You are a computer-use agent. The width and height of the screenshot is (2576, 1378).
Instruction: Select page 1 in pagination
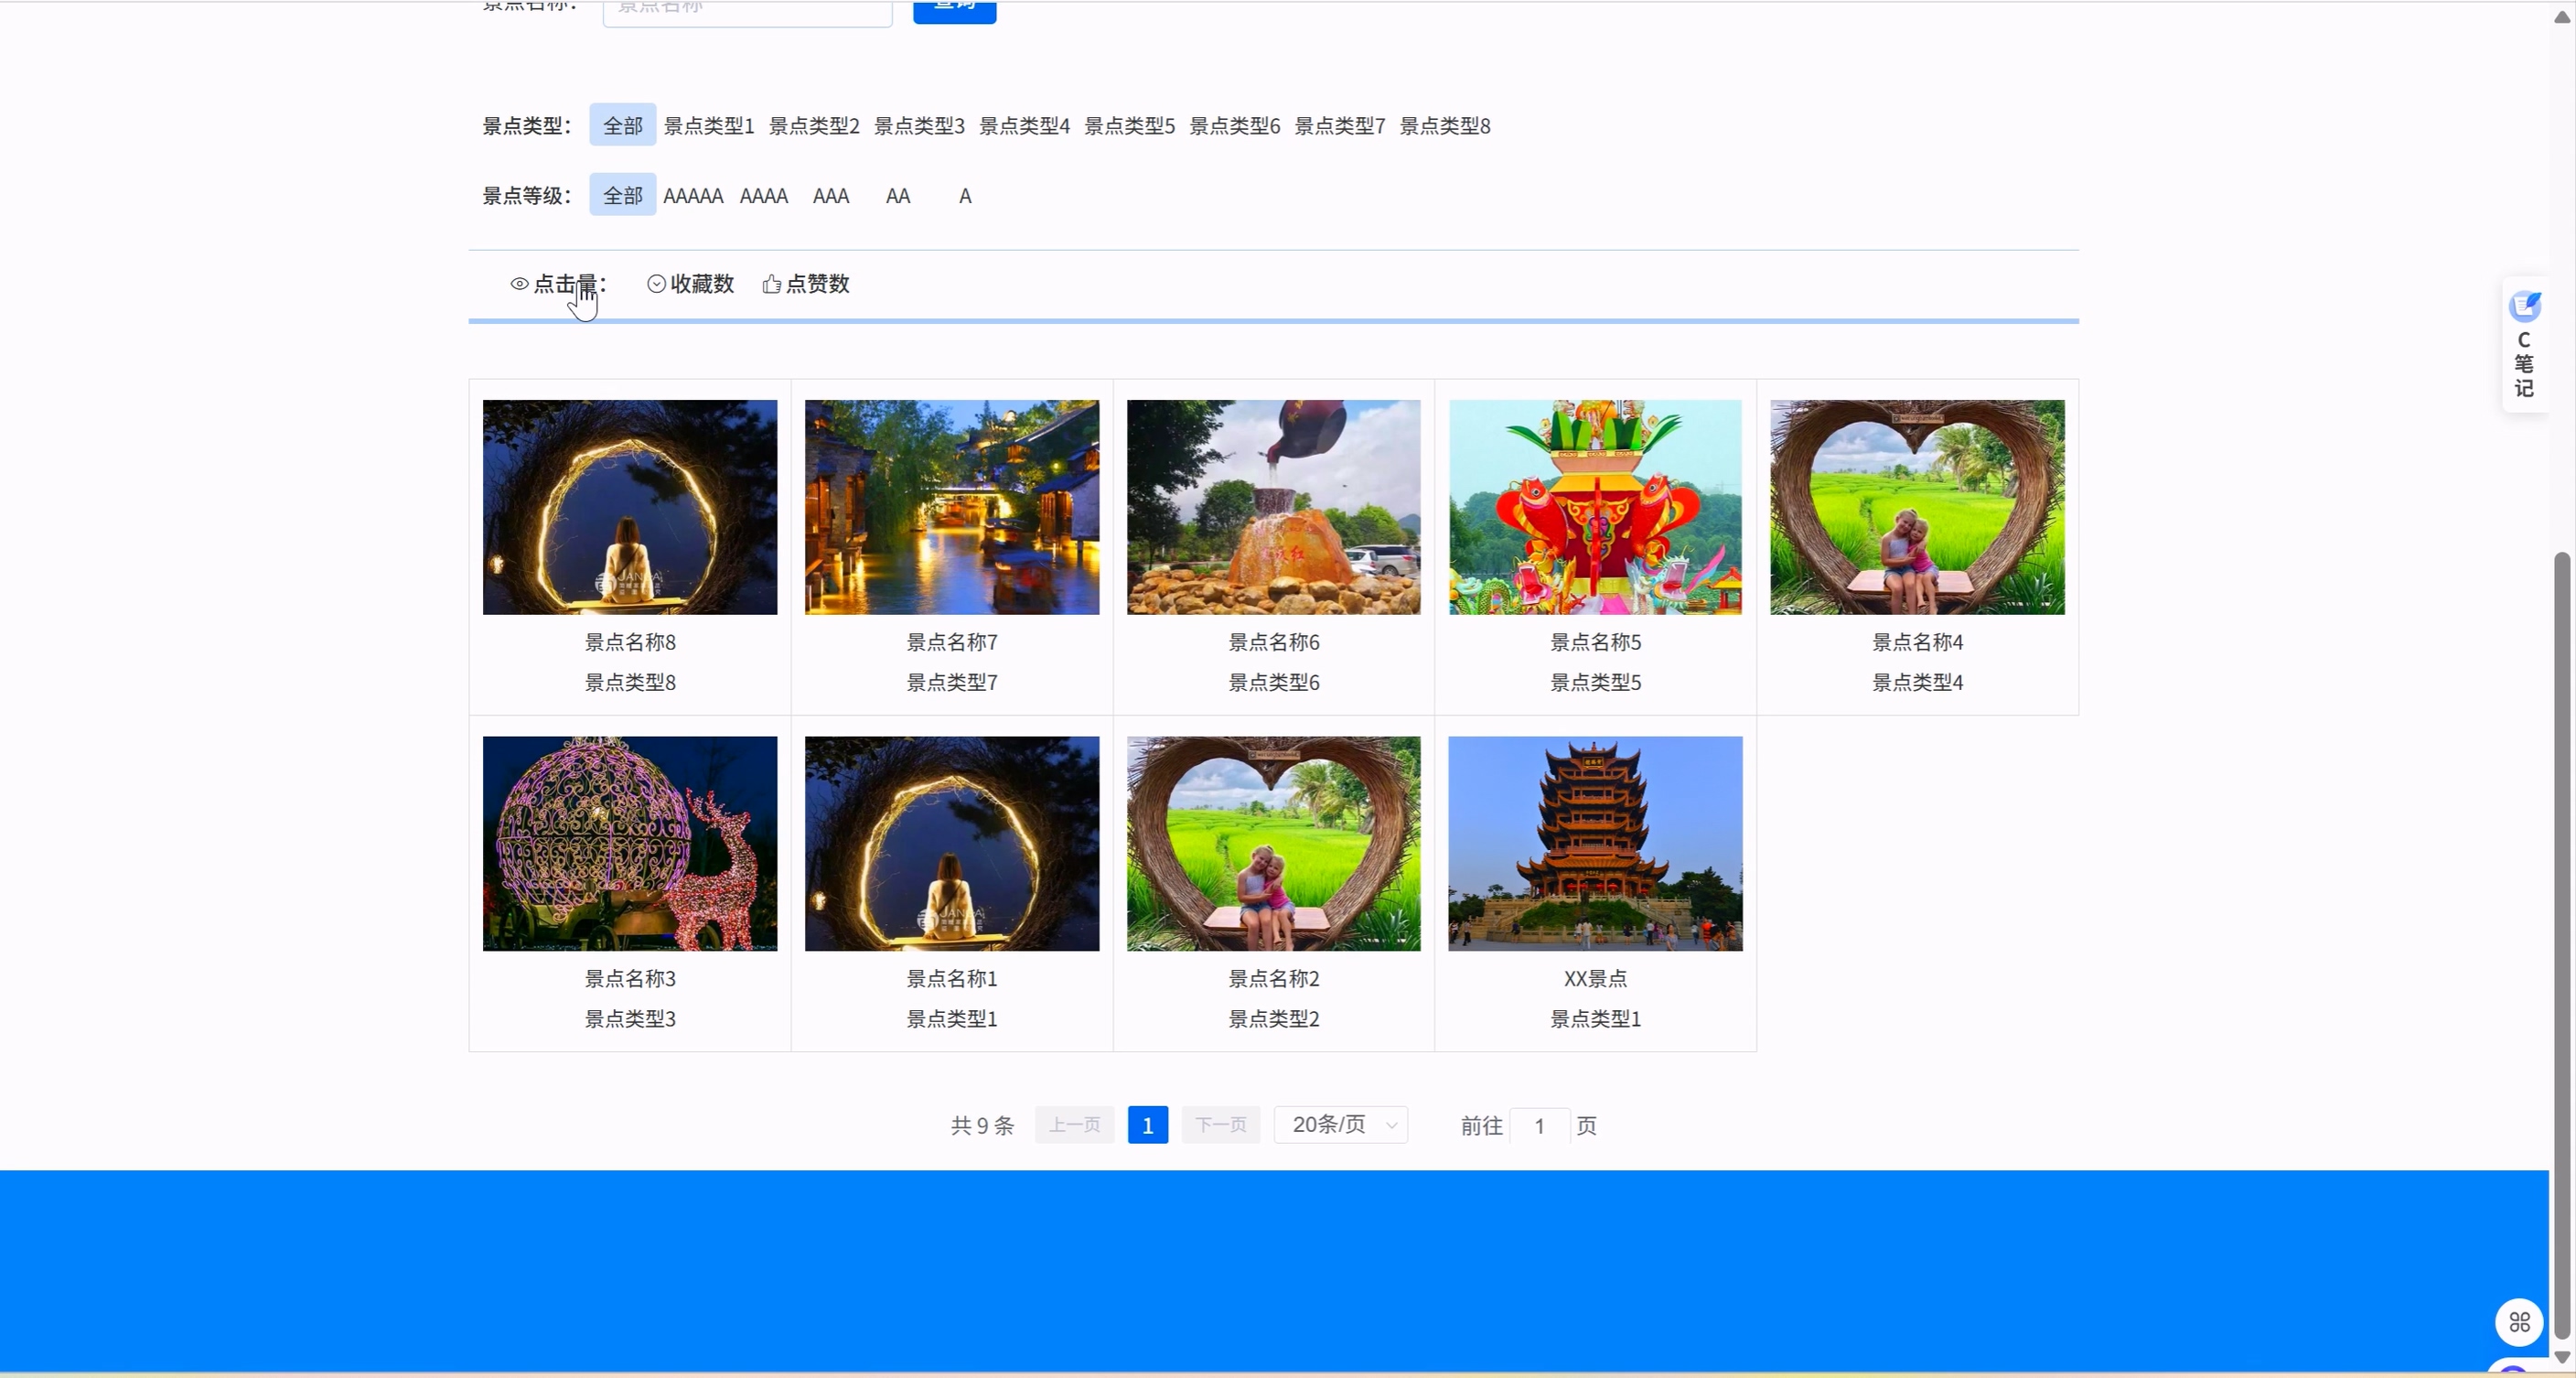[1147, 1125]
